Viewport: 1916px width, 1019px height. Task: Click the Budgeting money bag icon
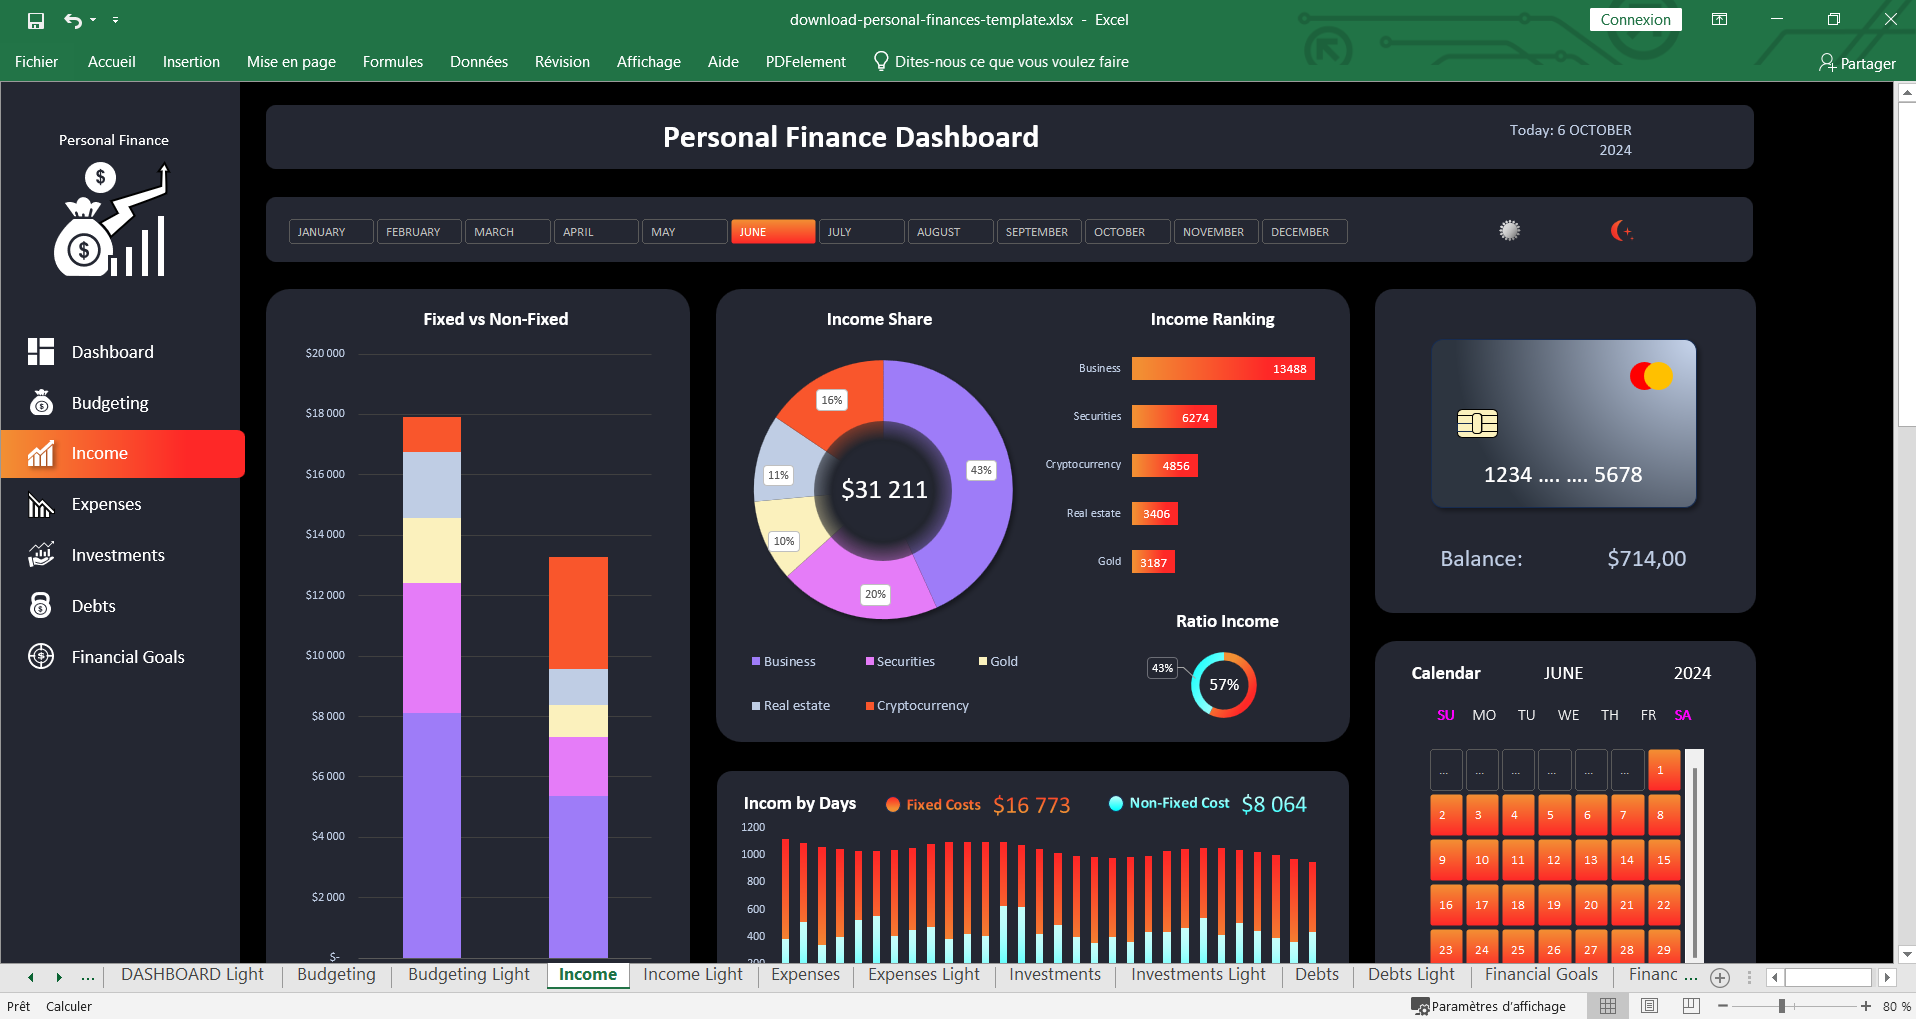click(41, 402)
